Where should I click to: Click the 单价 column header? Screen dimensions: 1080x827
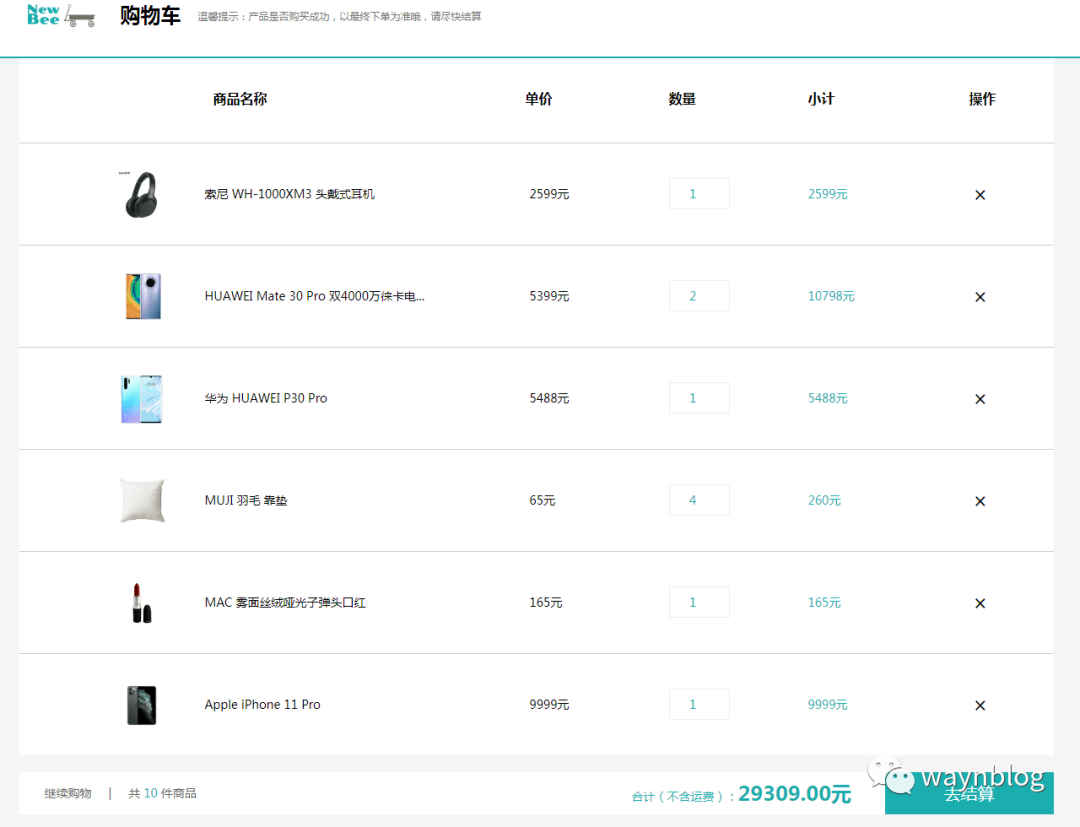click(x=539, y=99)
